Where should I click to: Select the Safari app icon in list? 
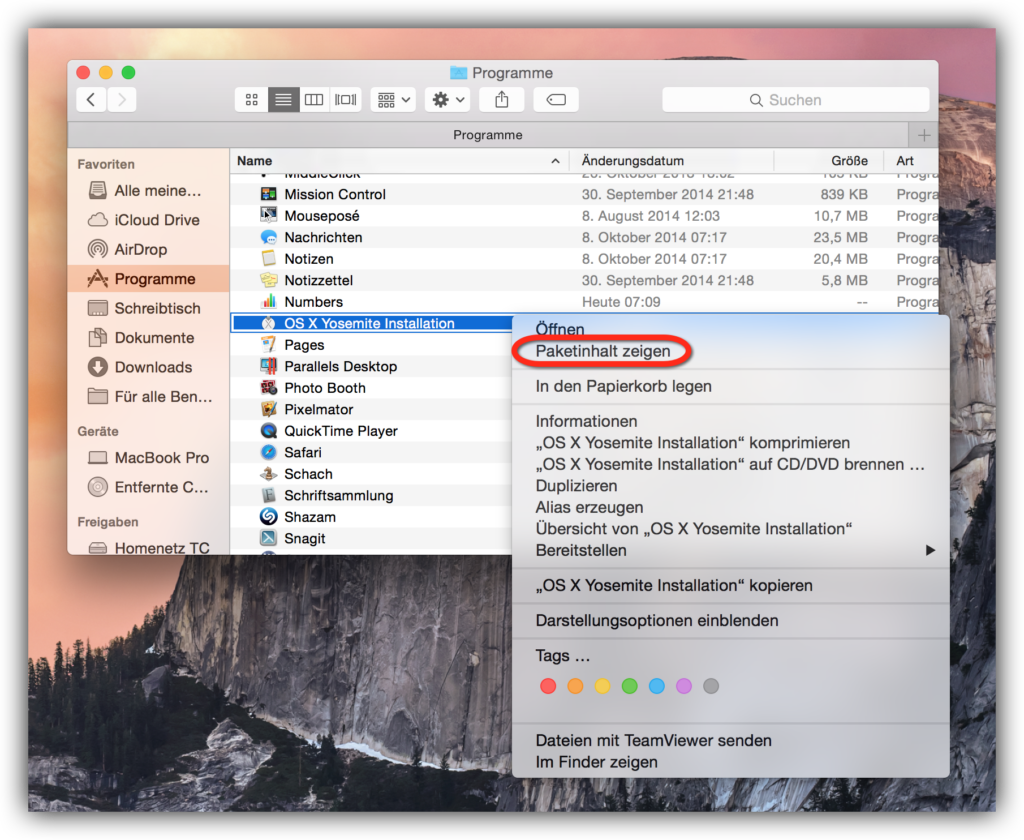point(268,453)
